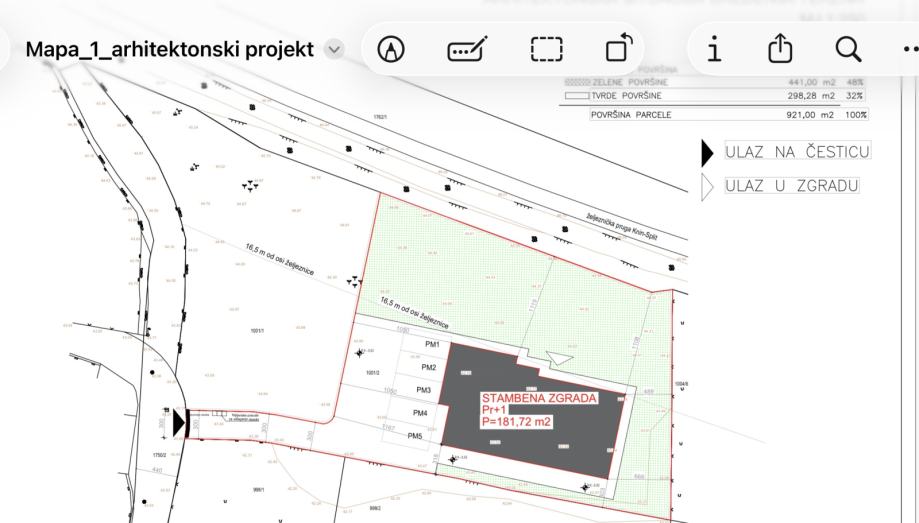Click the ULAZ NA ČESTICU legend text
The width and height of the screenshot is (919, 523).
click(x=797, y=152)
